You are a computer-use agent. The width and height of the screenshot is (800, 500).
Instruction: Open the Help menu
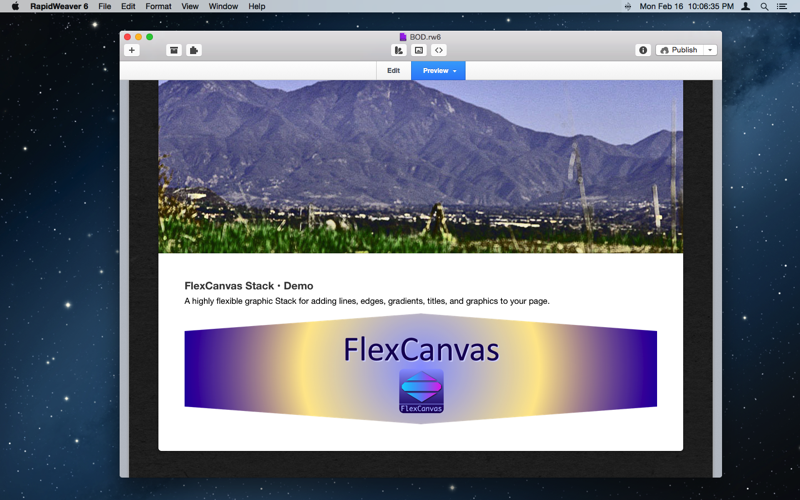click(x=257, y=6)
